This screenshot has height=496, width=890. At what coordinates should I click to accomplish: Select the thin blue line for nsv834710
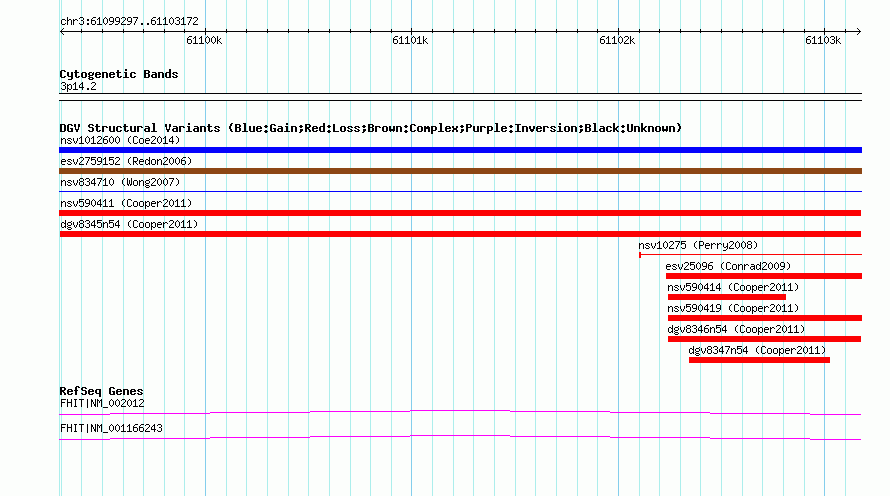[460, 192]
